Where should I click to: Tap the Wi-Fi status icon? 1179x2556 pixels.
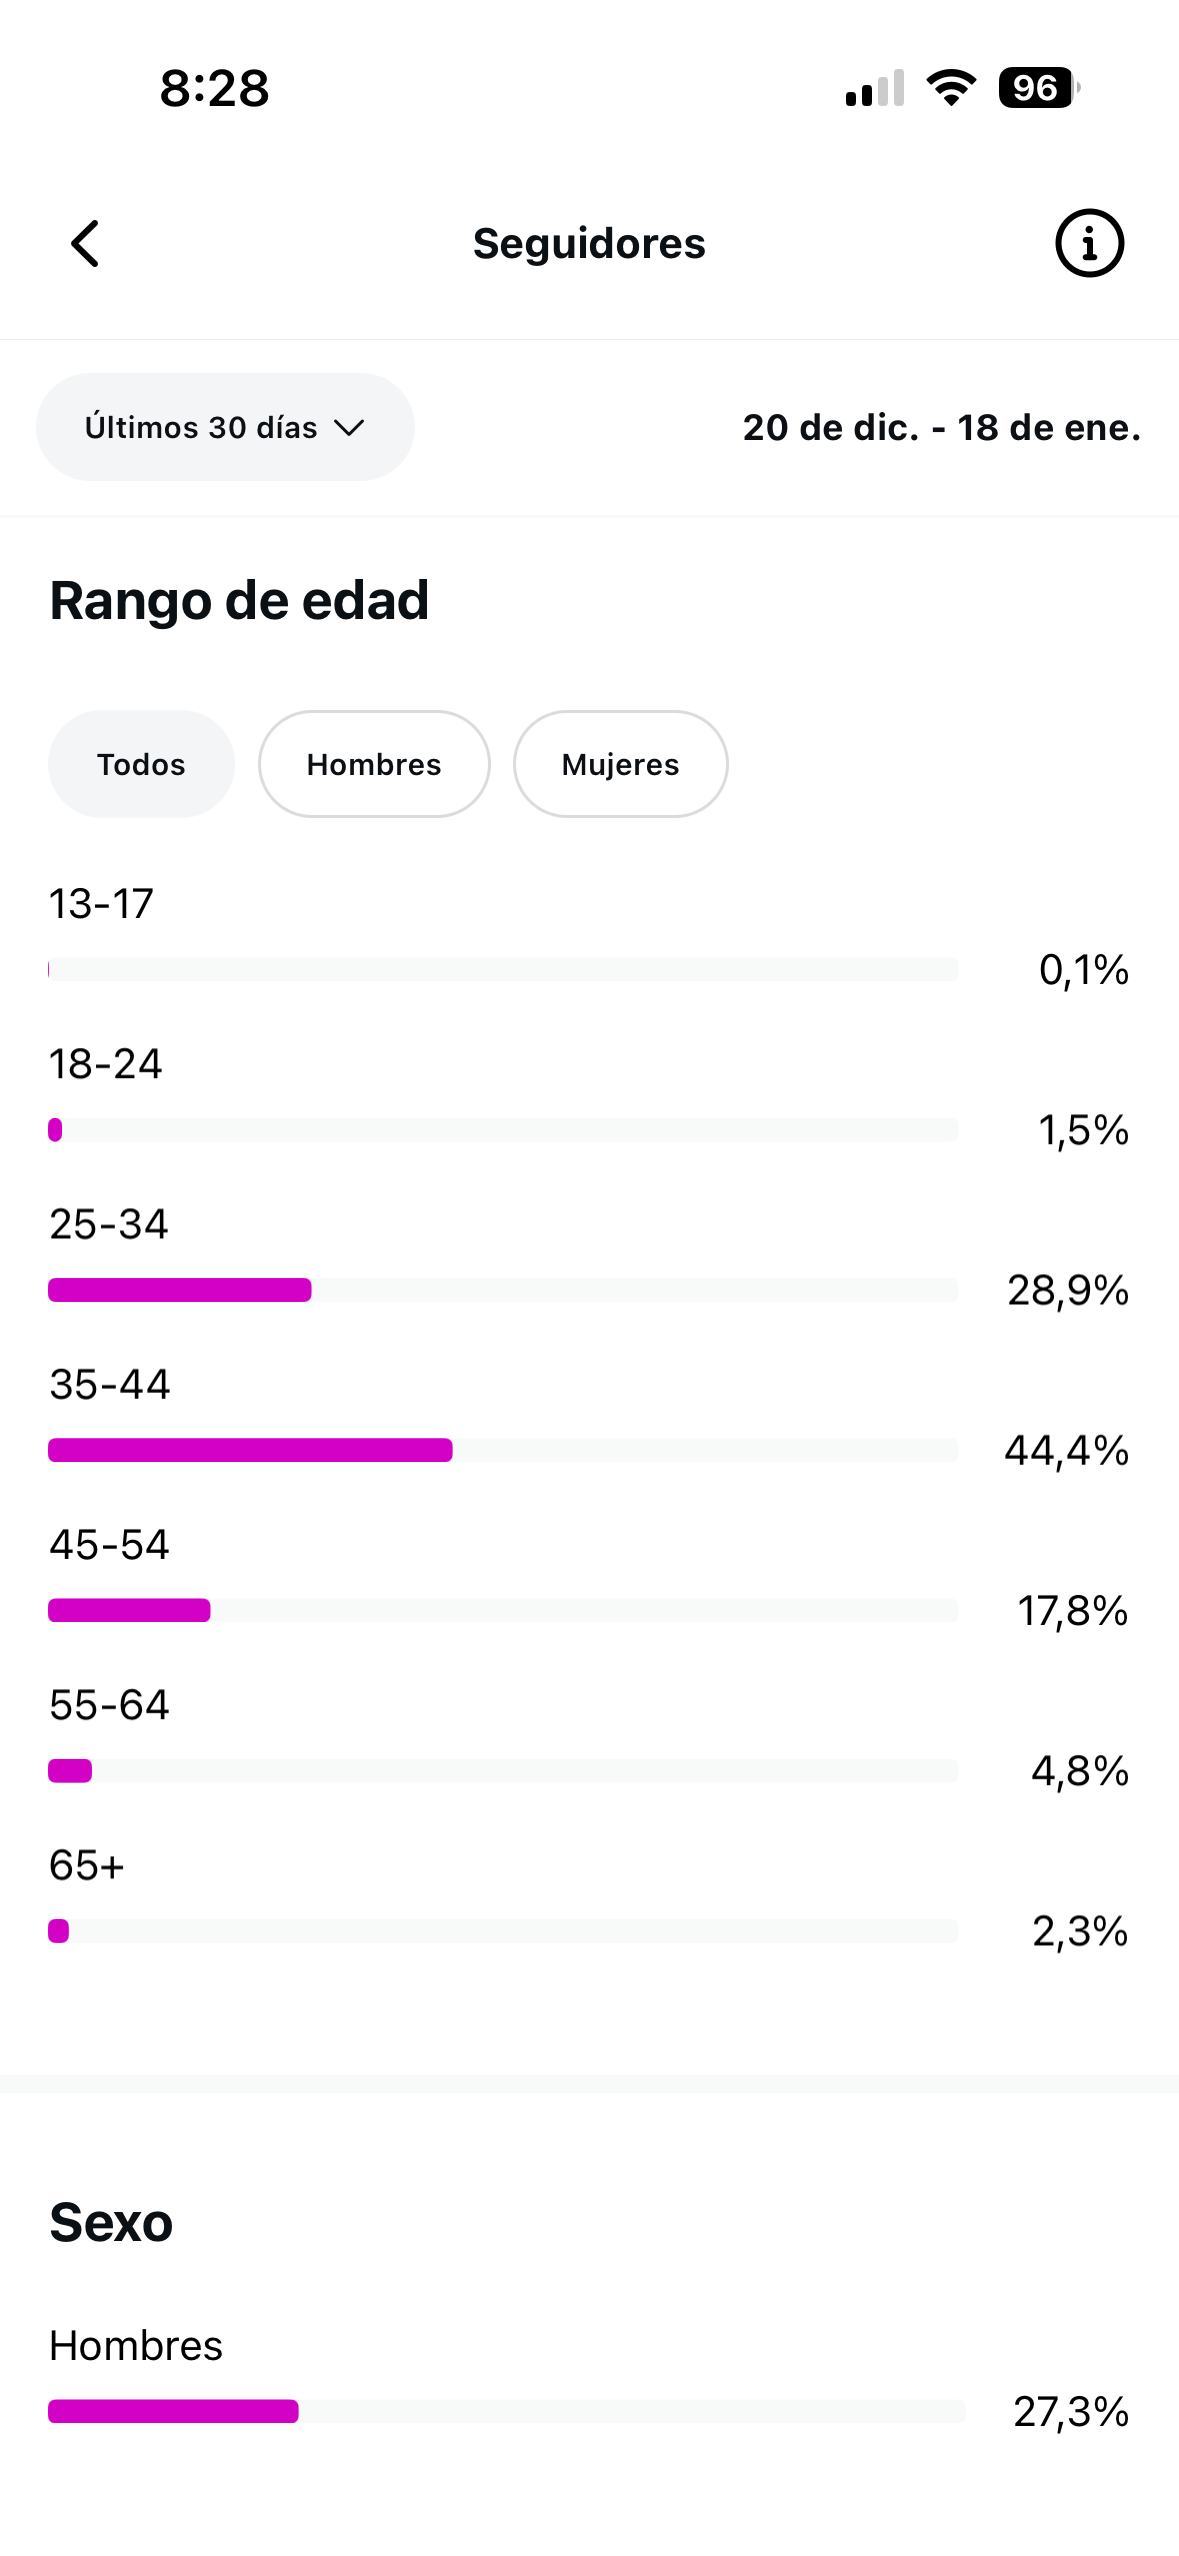click(x=951, y=88)
